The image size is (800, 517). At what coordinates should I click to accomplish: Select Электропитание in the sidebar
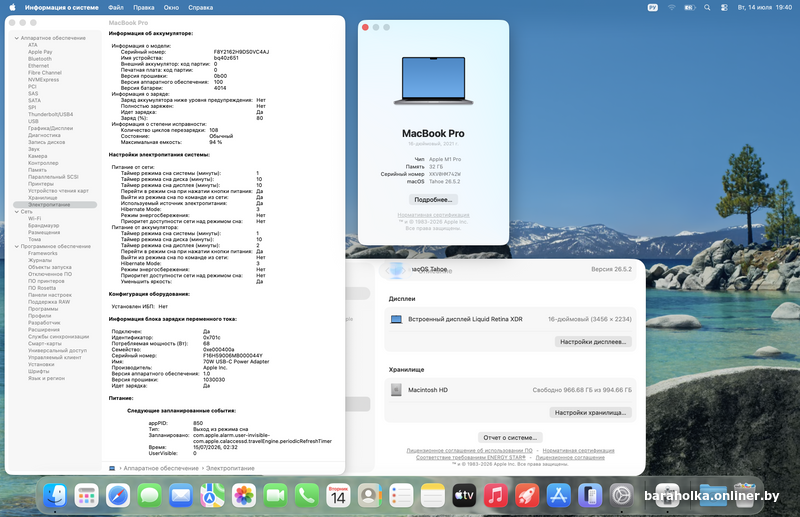tap(55, 205)
